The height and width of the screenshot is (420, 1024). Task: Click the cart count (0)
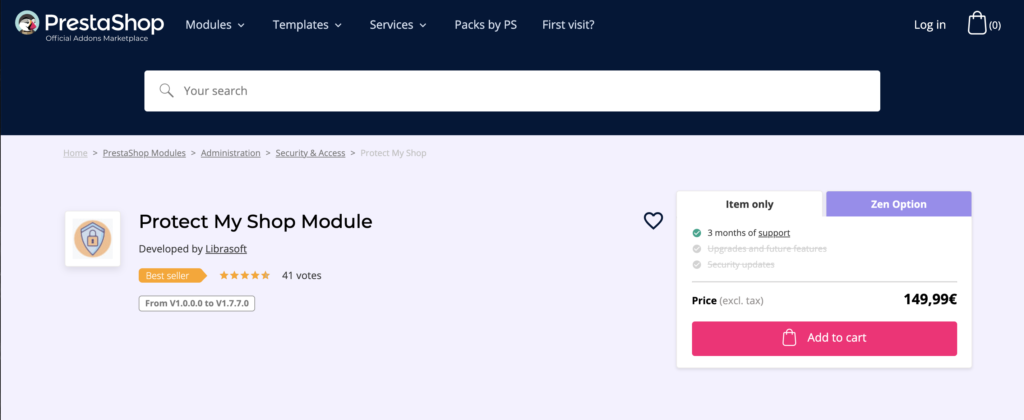(x=995, y=25)
